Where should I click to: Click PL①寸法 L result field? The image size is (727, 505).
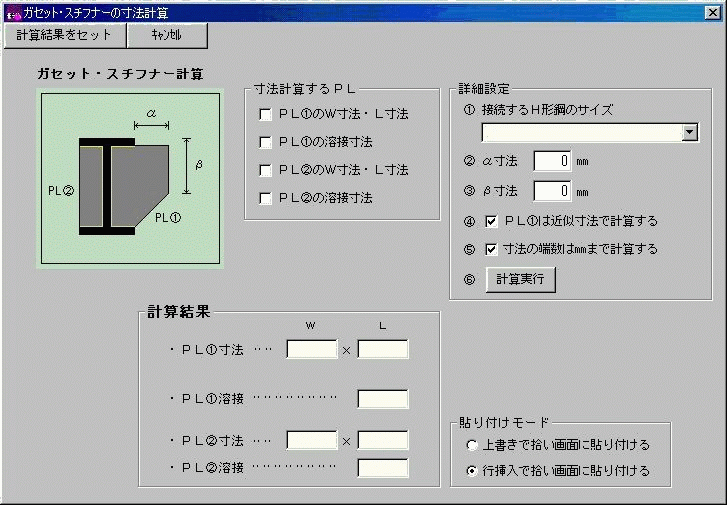point(383,349)
